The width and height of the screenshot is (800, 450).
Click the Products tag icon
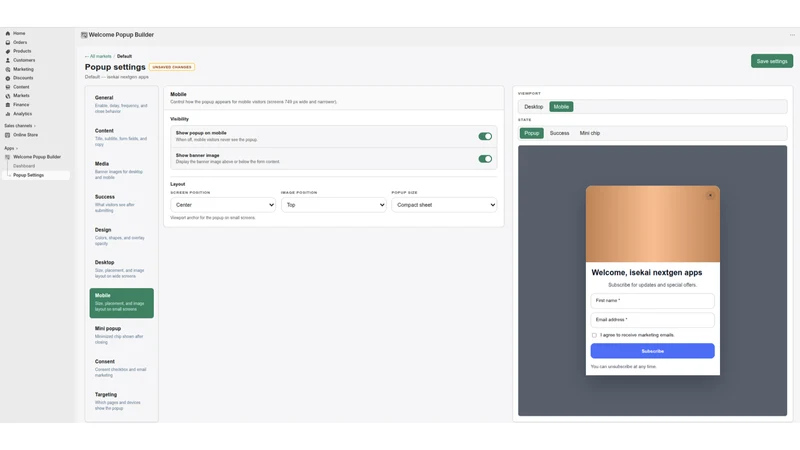(x=8, y=51)
